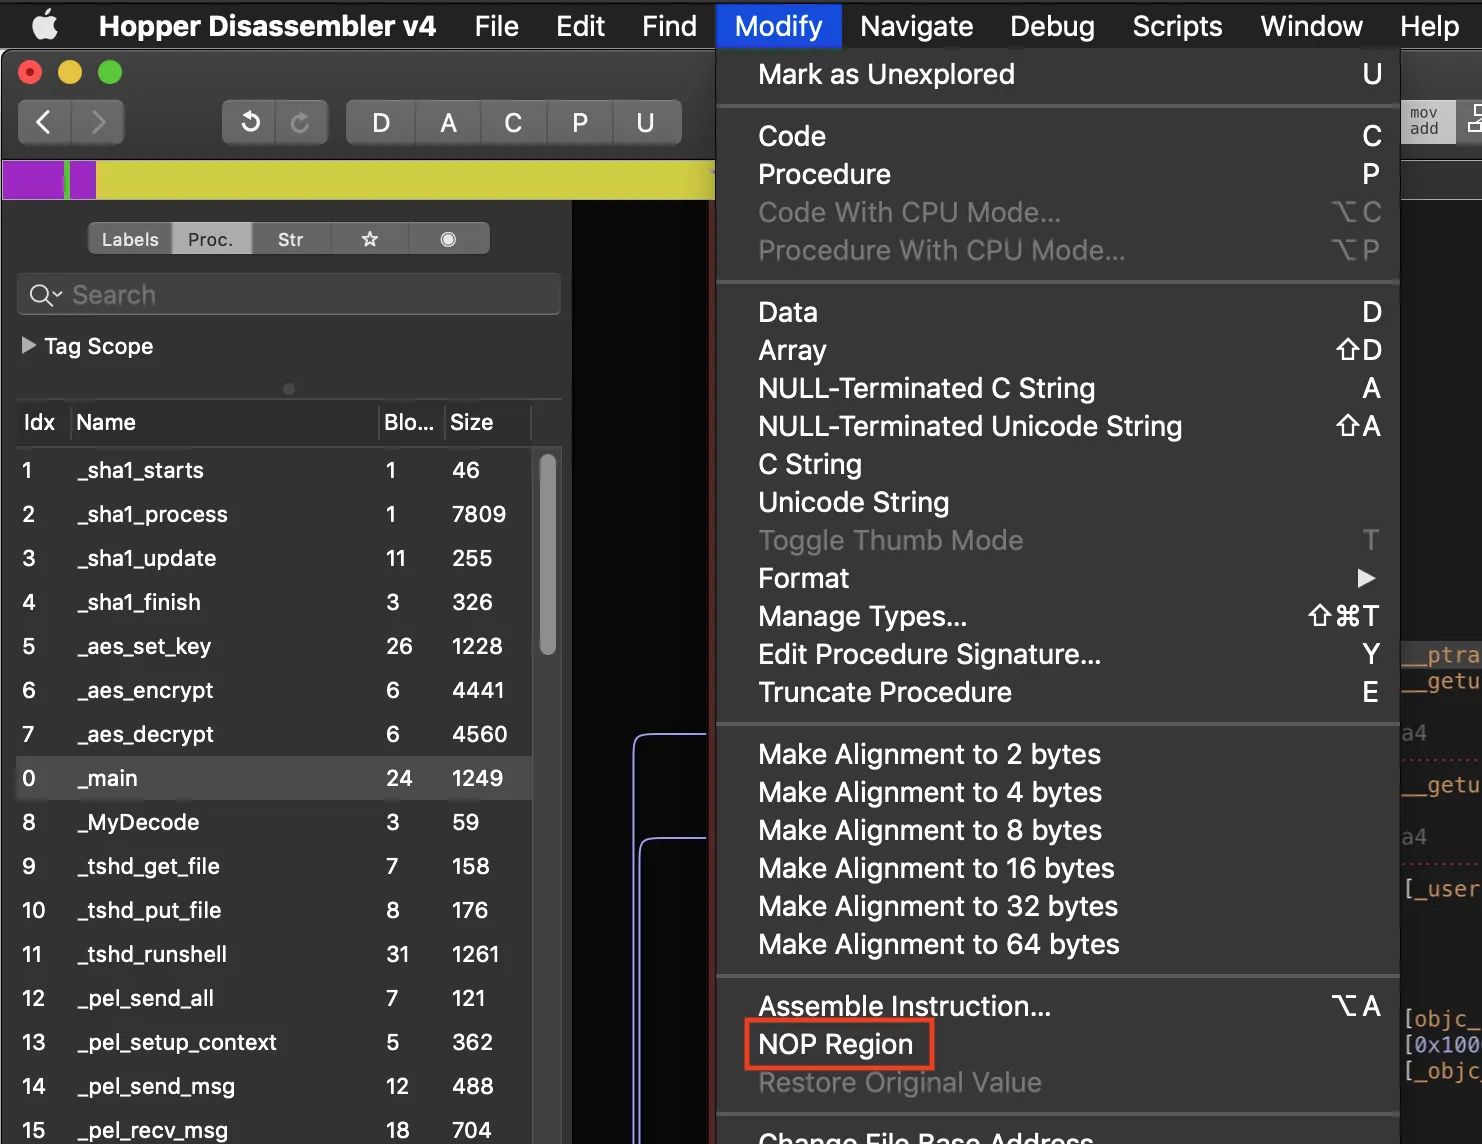1482x1144 pixels.
Task: Click the D data type toolbar button
Action: [x=380, y=123]
